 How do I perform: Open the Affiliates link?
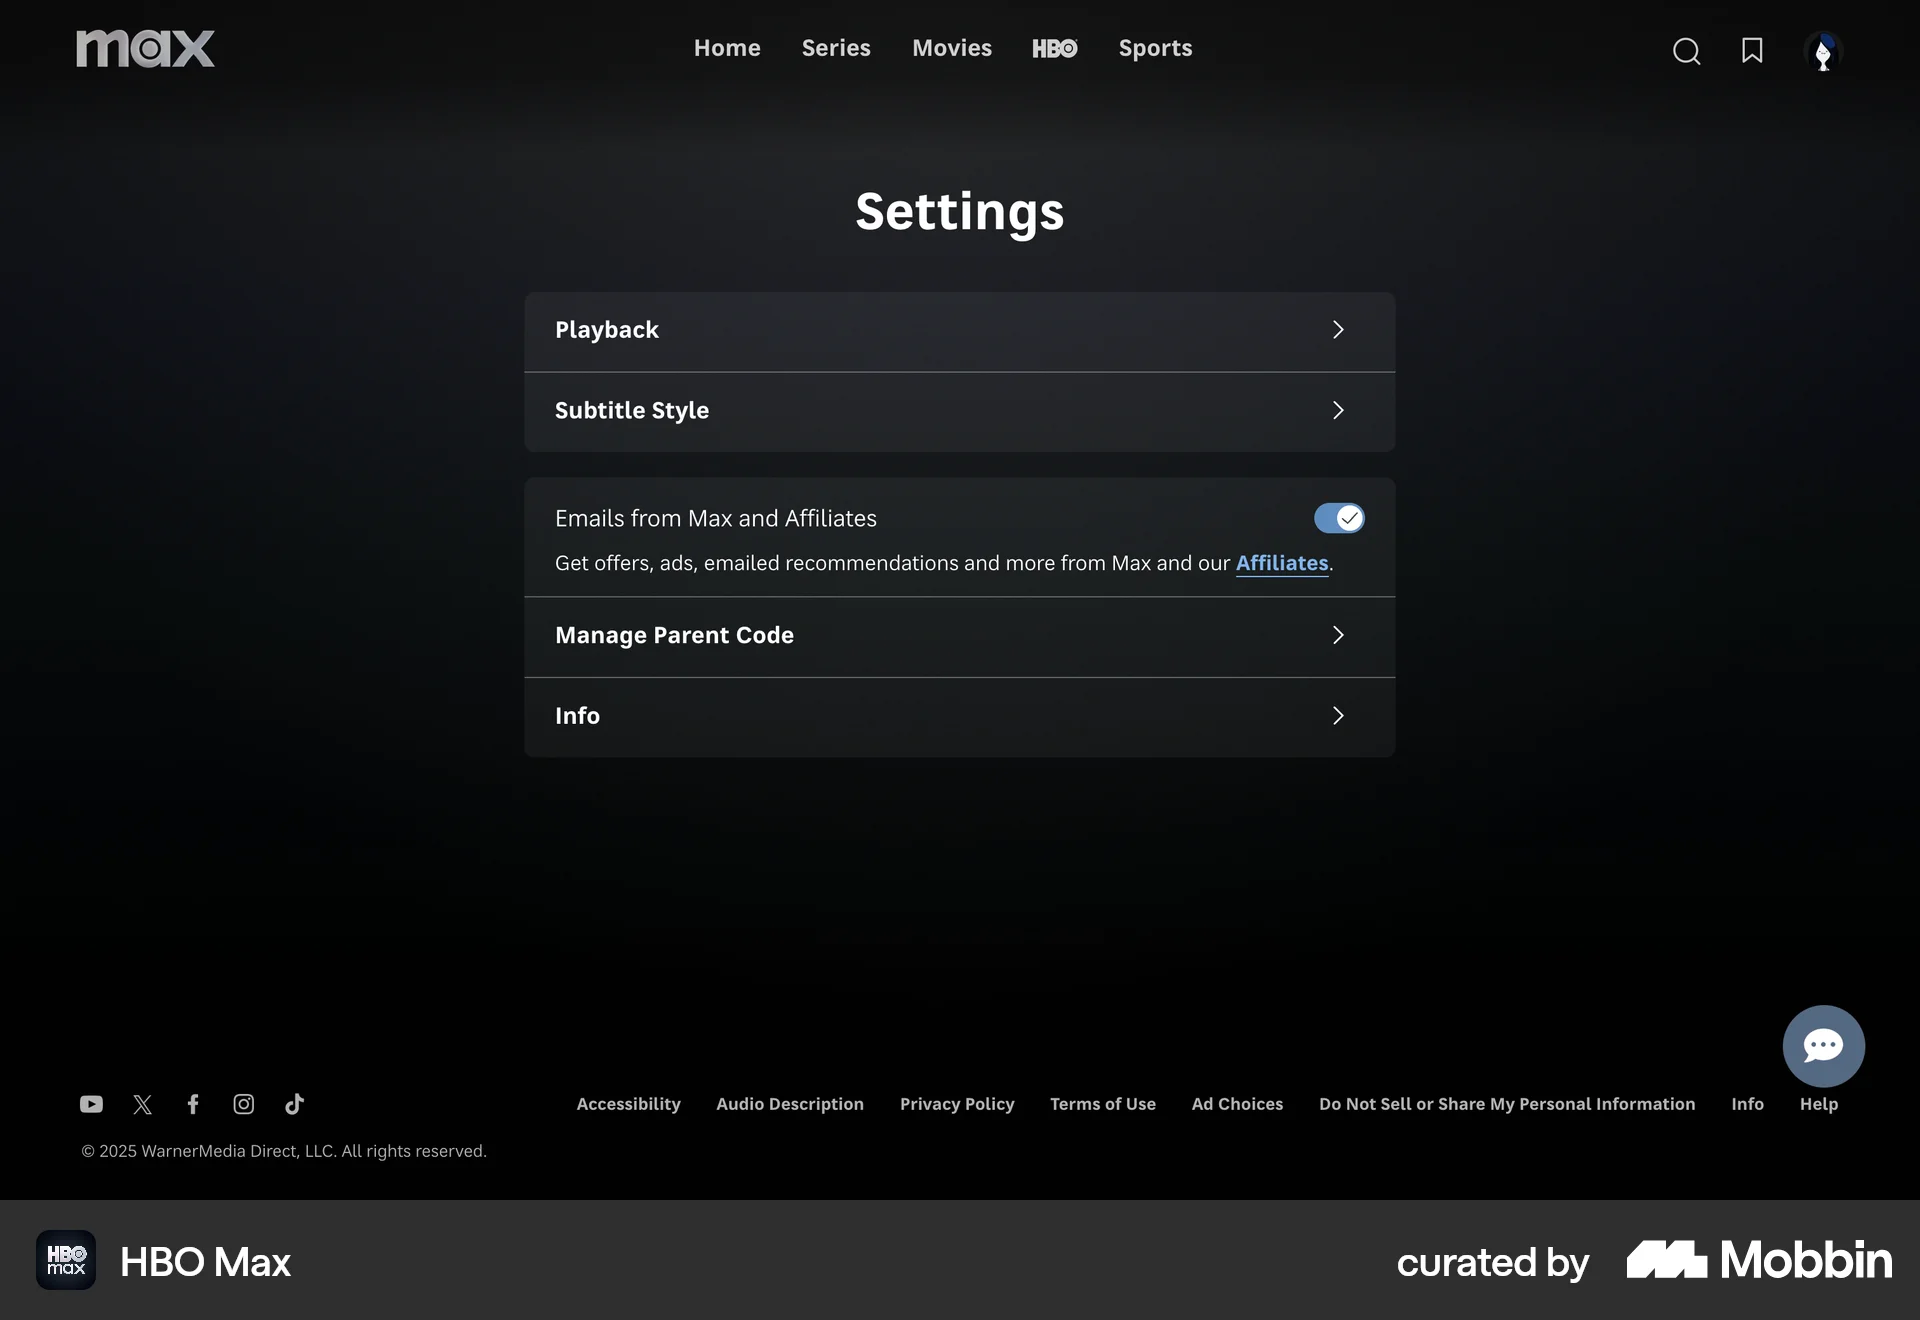tap(1281, 563)
